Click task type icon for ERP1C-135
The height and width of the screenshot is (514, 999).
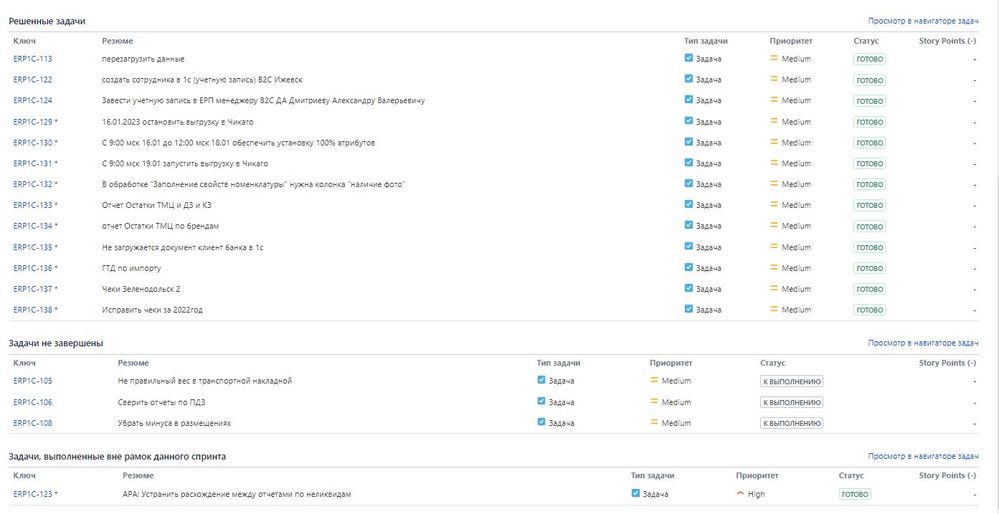[688, 246]
